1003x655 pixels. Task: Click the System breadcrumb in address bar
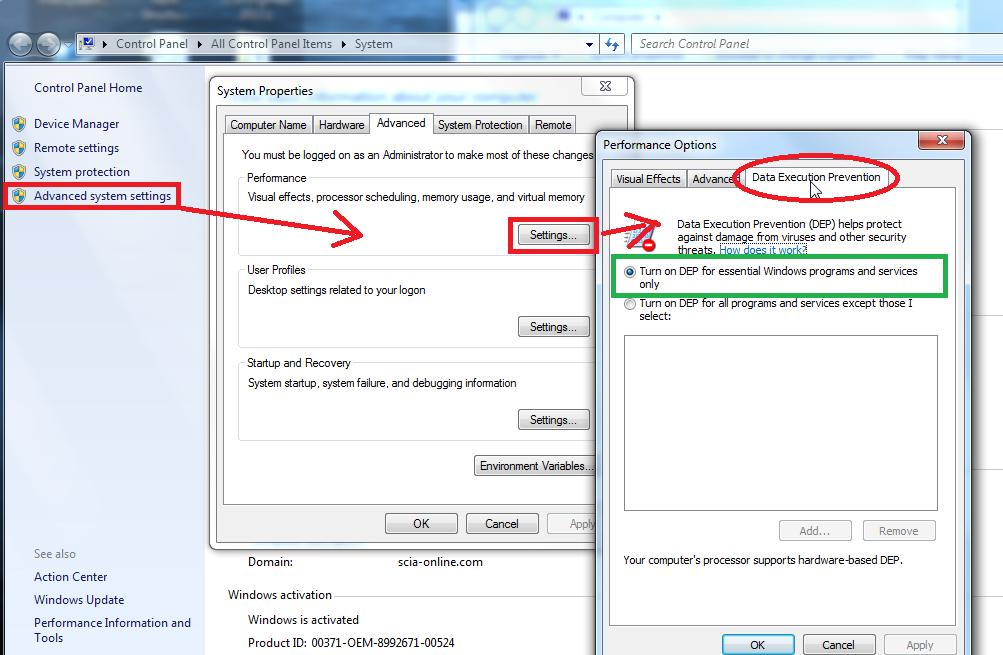coord(374,44)
